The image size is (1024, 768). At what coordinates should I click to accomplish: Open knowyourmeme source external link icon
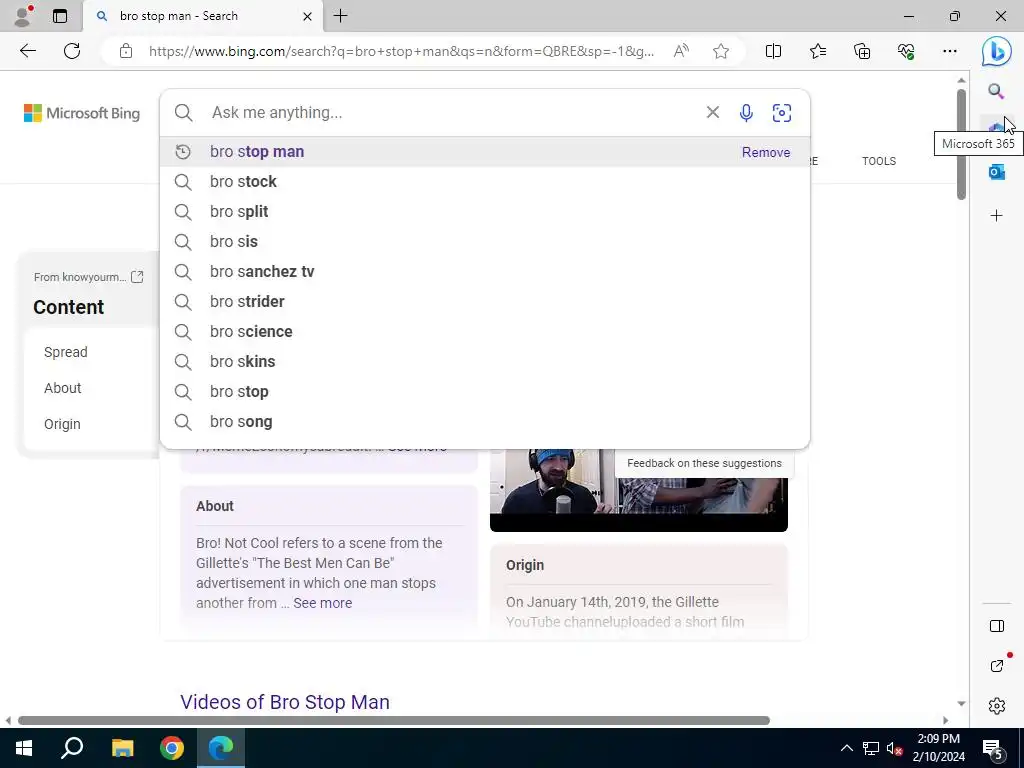click(x=137, y=277)
